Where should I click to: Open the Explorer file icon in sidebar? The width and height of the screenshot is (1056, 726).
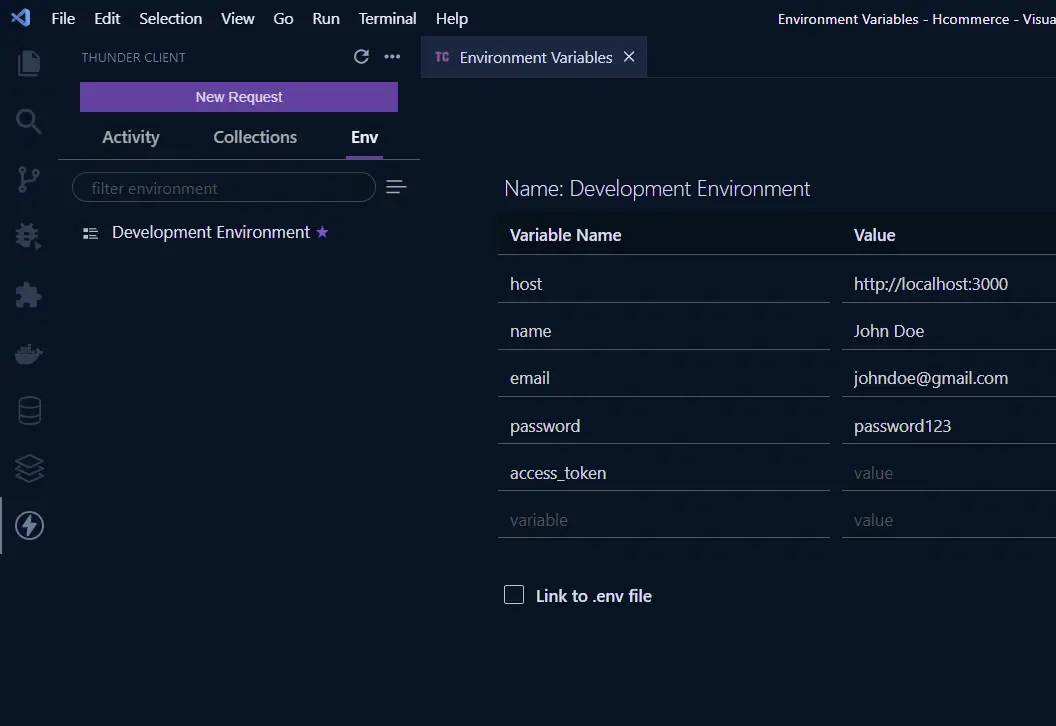point(29,63)
